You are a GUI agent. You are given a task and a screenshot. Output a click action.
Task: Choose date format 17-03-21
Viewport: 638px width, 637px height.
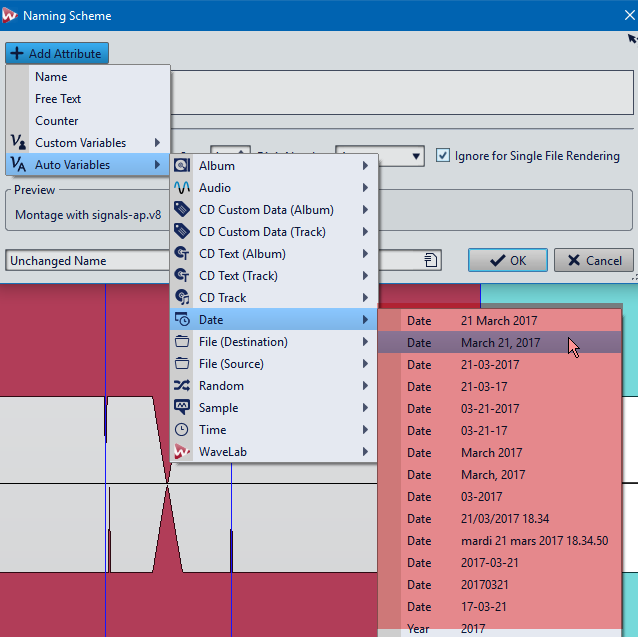(x=500, y=606)
